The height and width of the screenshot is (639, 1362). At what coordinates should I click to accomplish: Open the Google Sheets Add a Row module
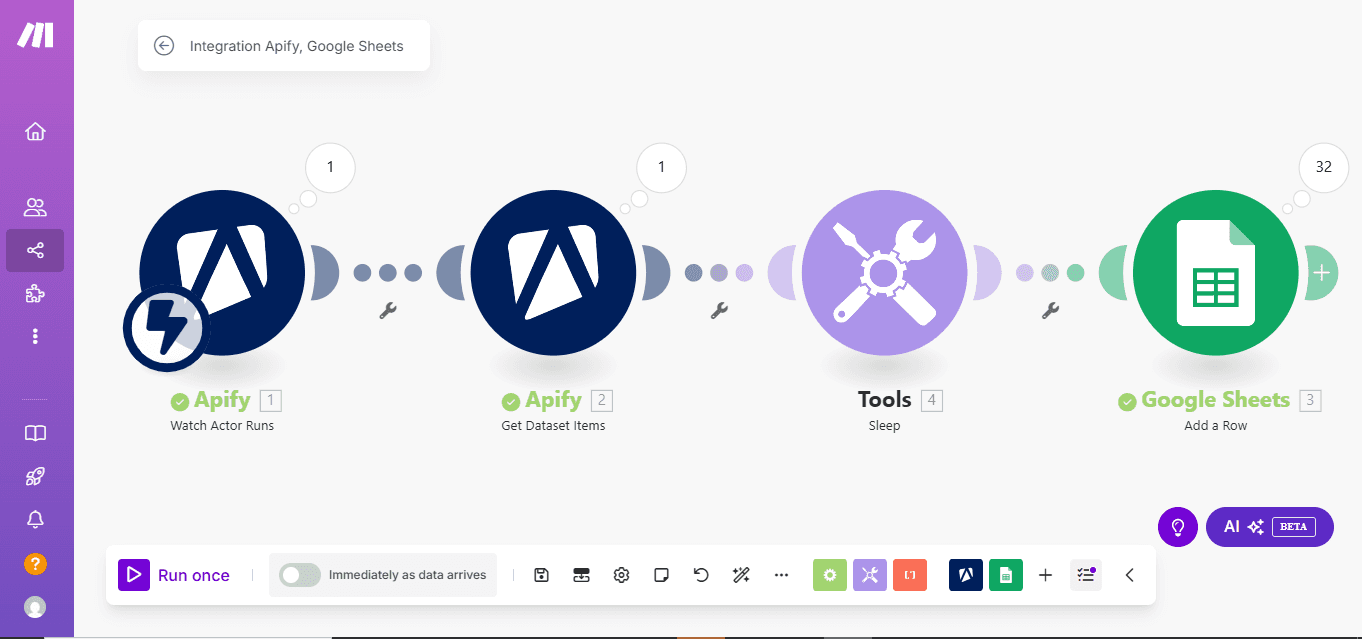[1216, 272]
